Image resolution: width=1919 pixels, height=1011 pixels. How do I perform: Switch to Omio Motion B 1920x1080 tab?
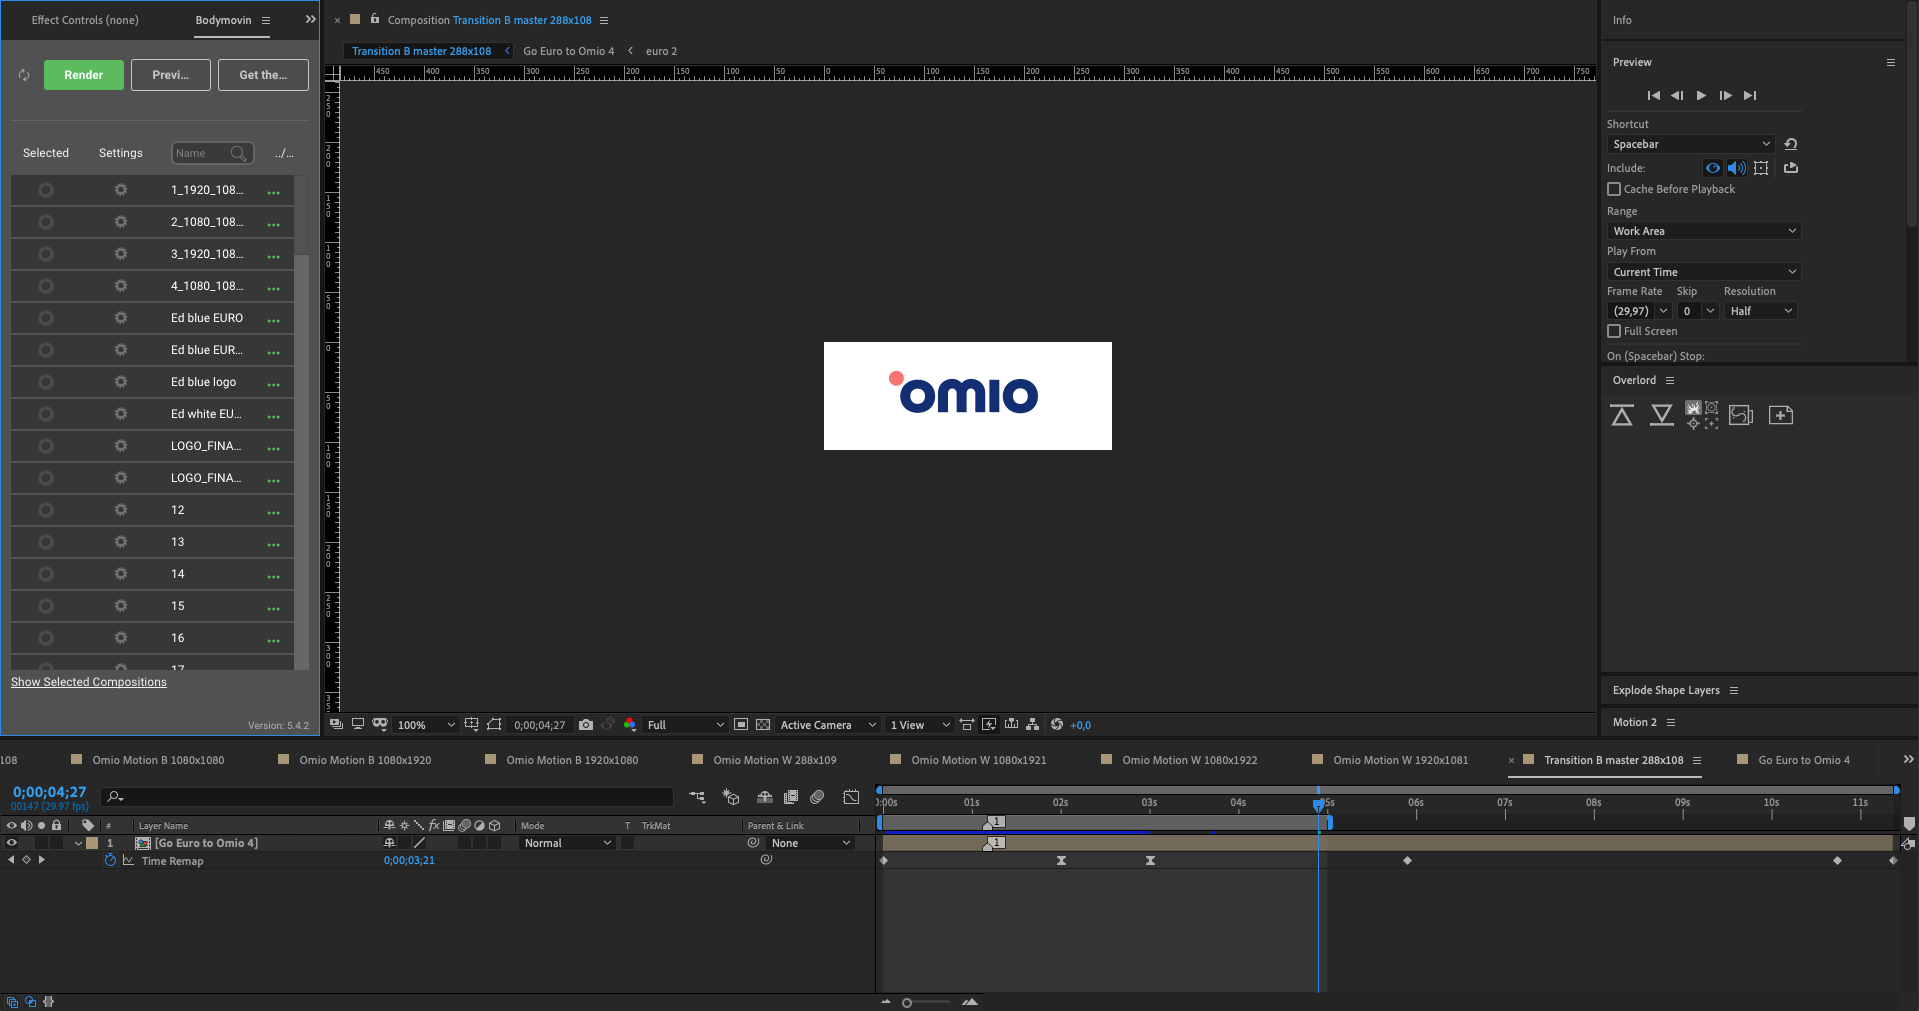[x=572, y=760]
